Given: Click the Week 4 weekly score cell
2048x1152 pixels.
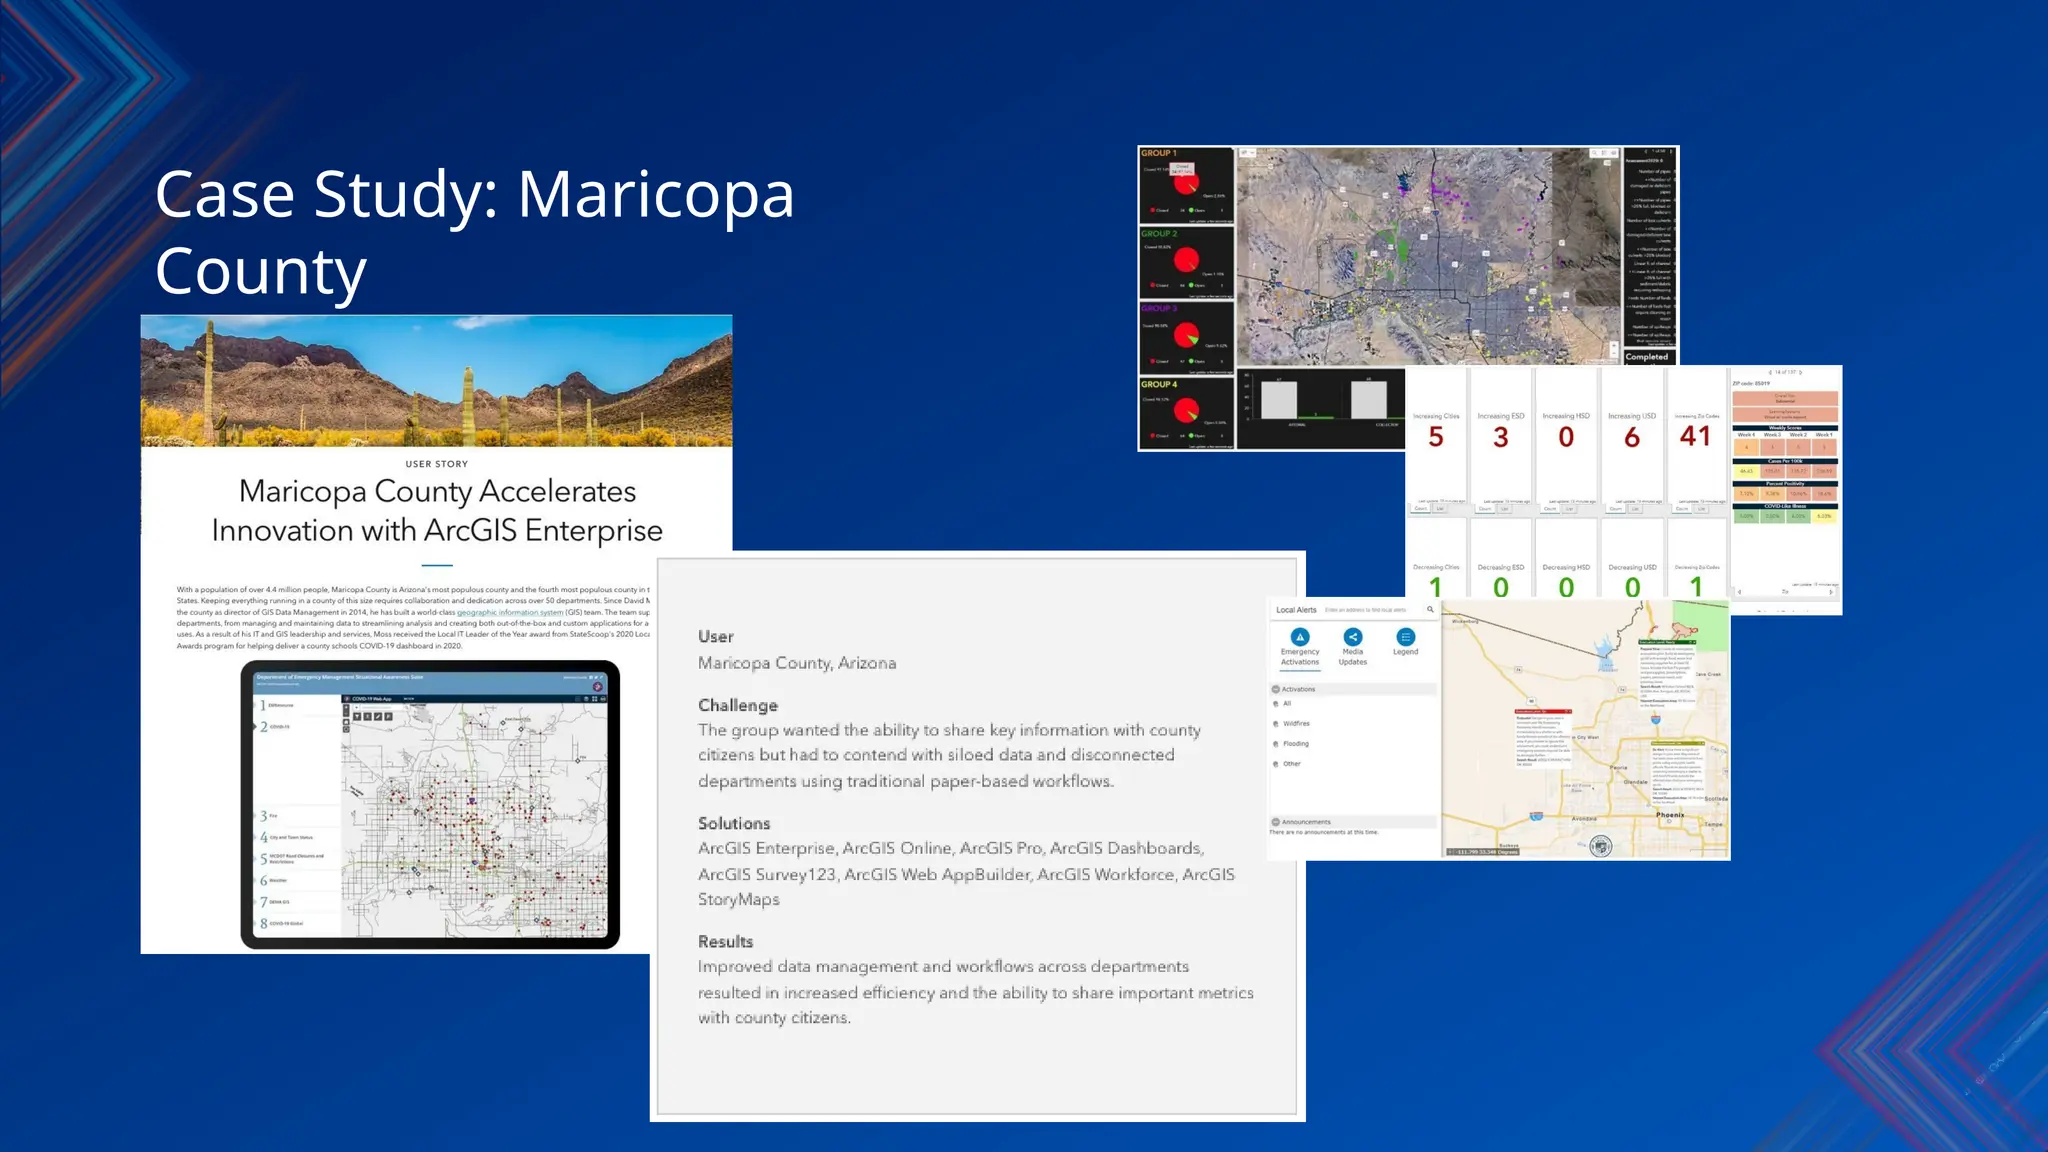Looking at the screenshot, I should pos(1746,447).
